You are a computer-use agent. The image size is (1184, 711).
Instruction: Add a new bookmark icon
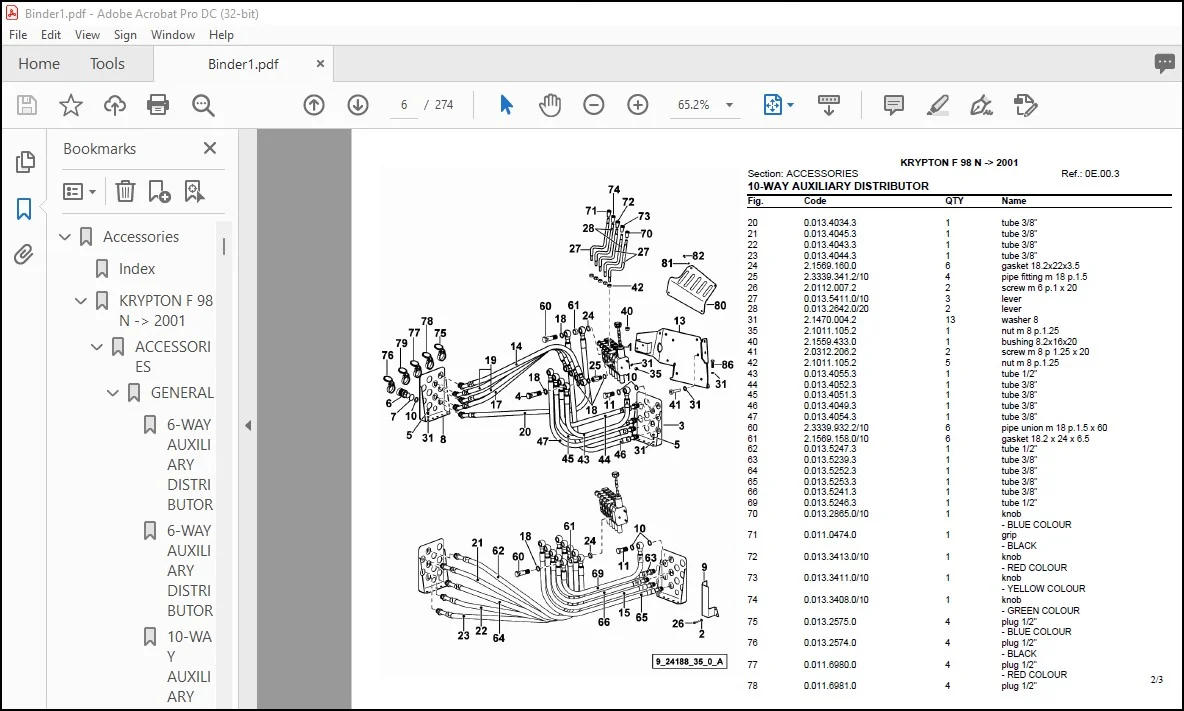(x=159, y=192)
